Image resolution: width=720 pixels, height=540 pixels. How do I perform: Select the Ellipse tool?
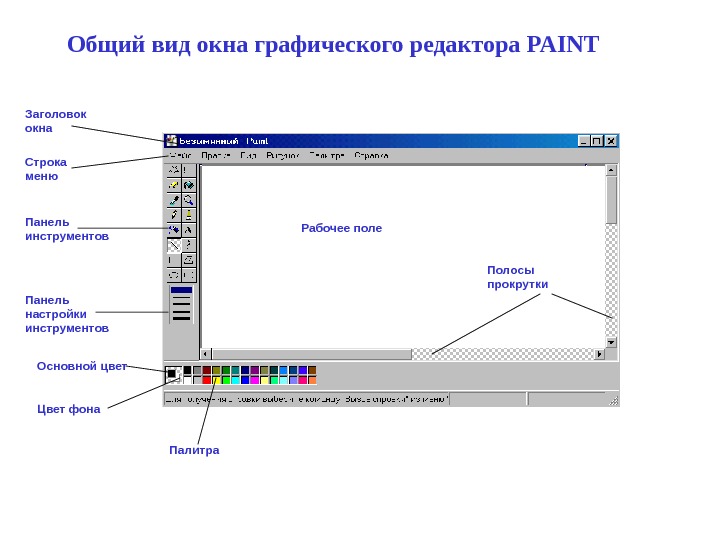point(174,275)
